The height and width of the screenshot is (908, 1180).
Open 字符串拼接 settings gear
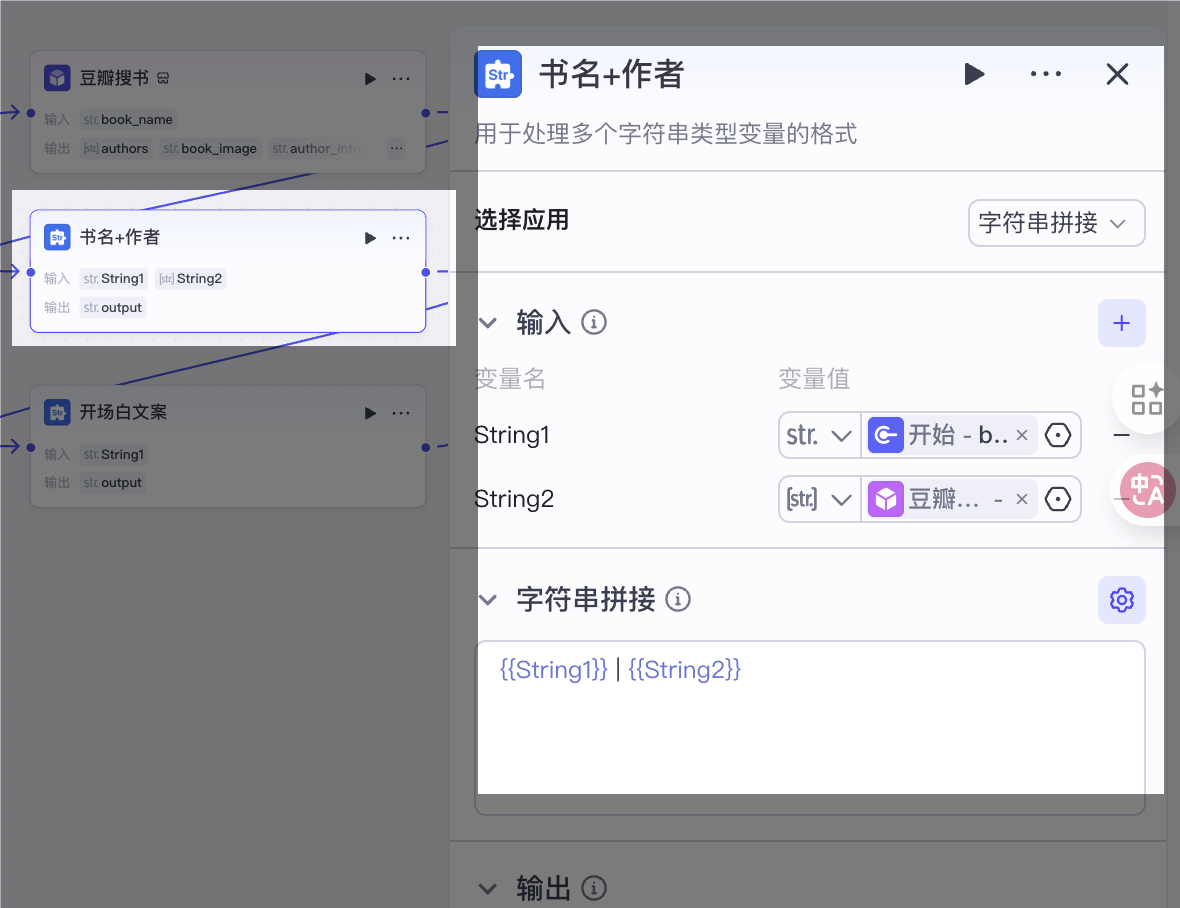(x=1121, y=600)
